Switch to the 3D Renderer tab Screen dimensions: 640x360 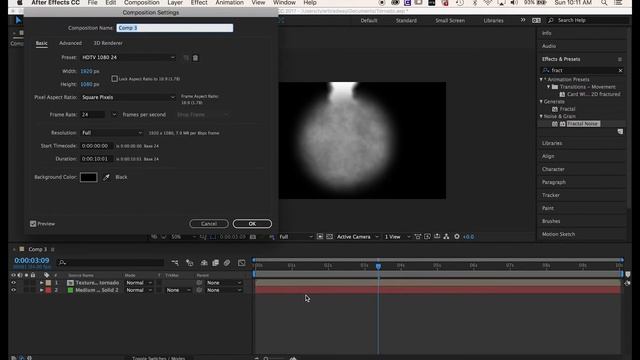(x=108, y=43)
